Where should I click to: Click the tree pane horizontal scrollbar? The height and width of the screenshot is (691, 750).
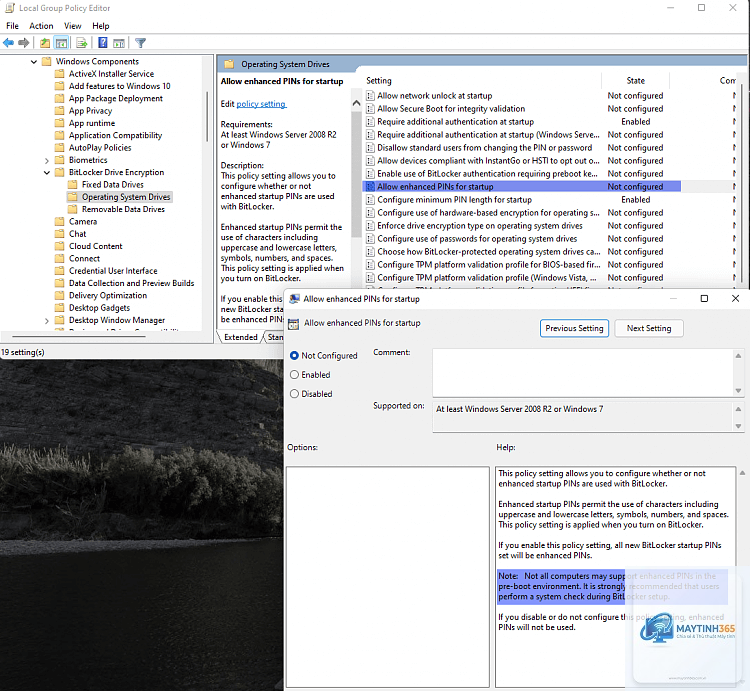tap(79, 337)
